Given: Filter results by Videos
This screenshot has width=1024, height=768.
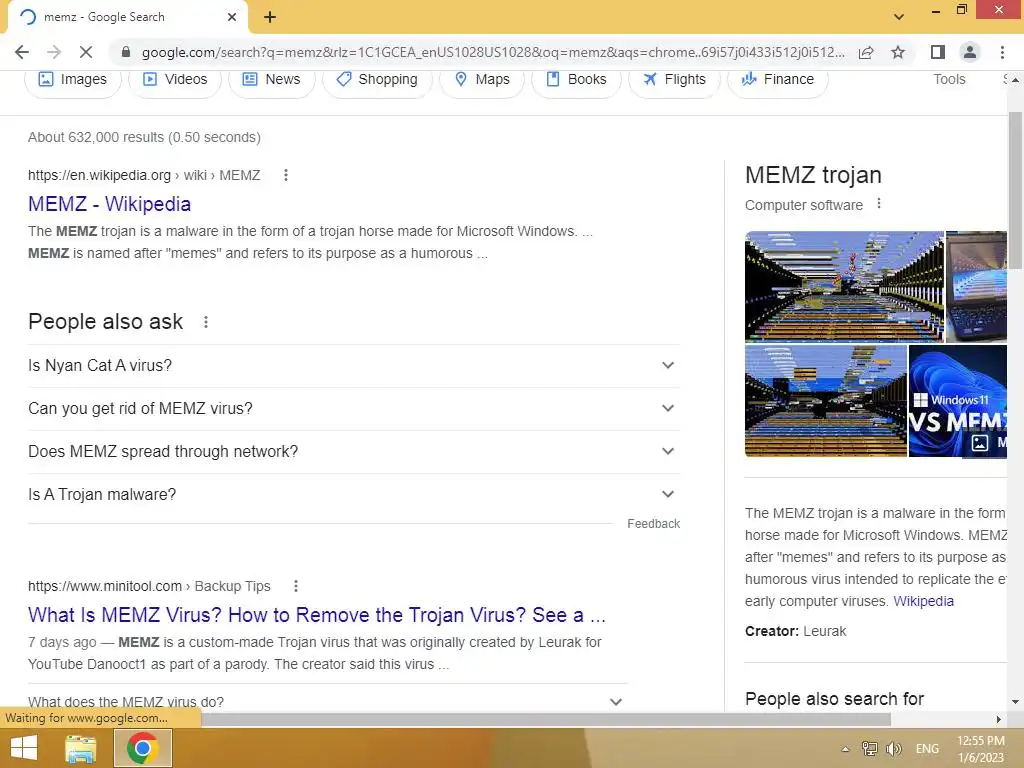Looking at the screenshot, I should (175, 80).
